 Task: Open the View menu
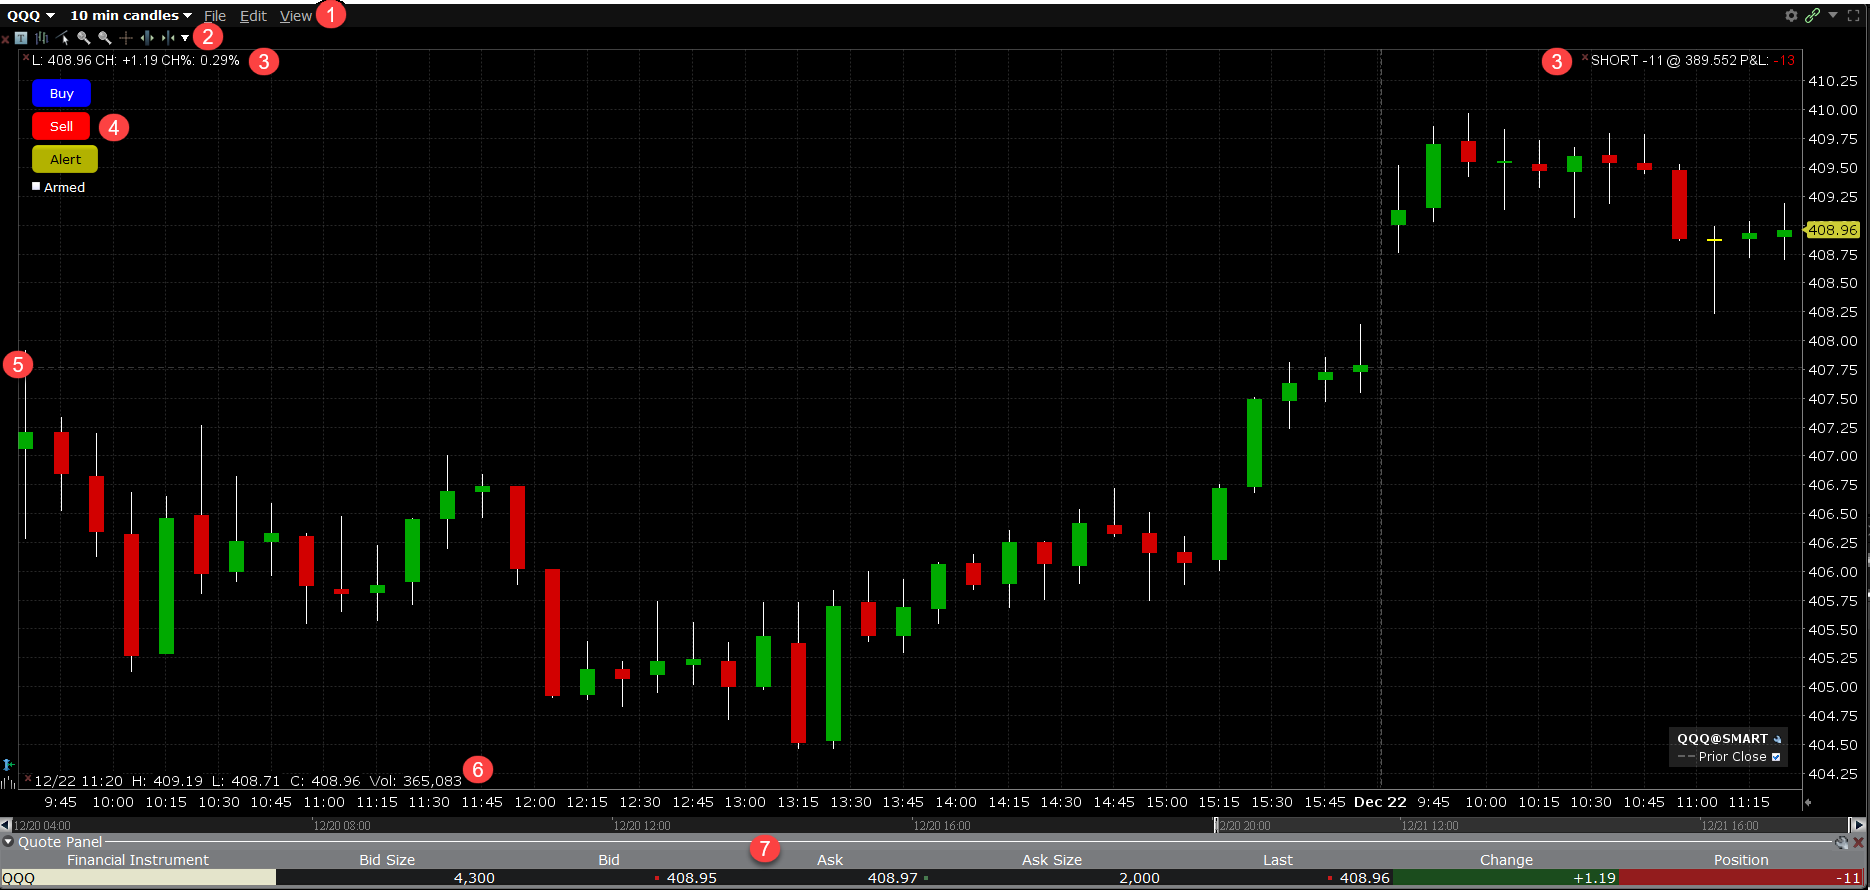pos(296,16)
